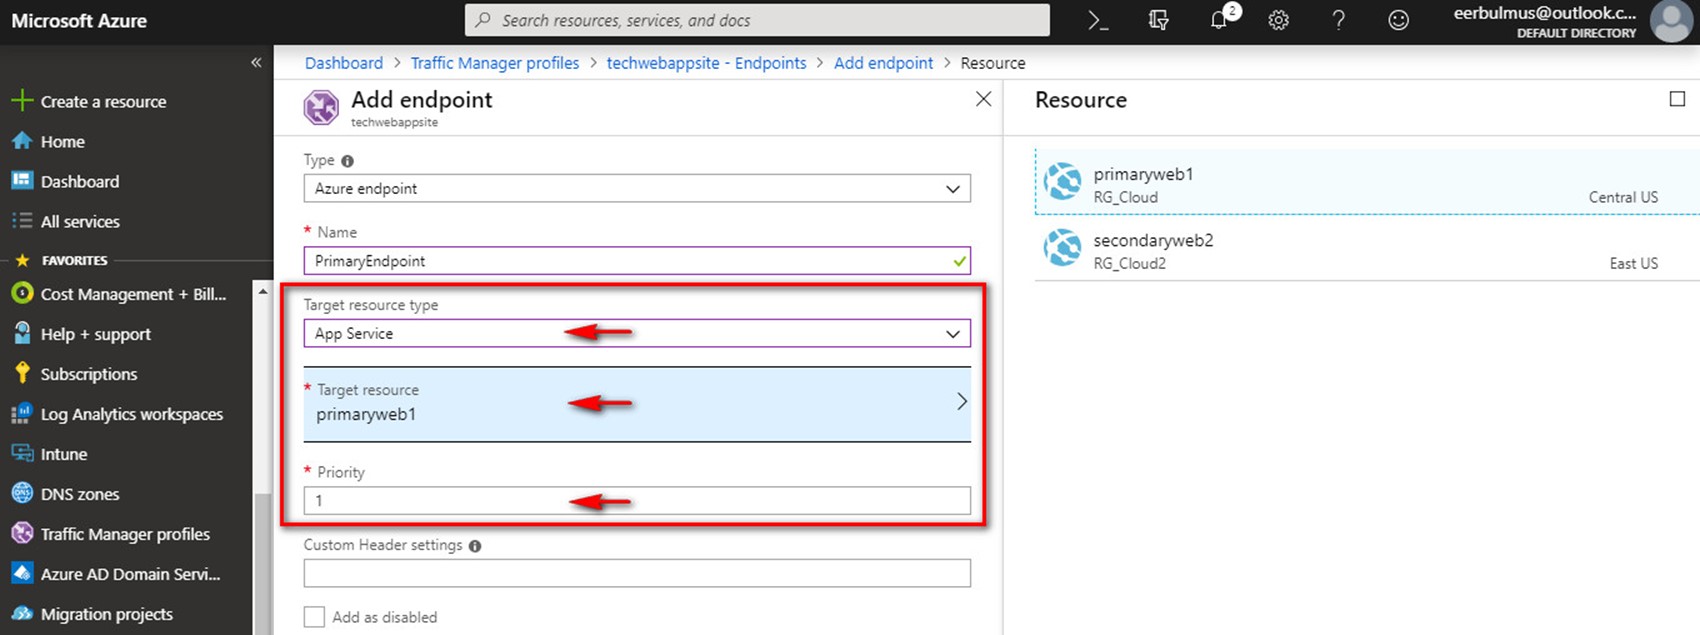Click the Priority input field

click(637, 500)
